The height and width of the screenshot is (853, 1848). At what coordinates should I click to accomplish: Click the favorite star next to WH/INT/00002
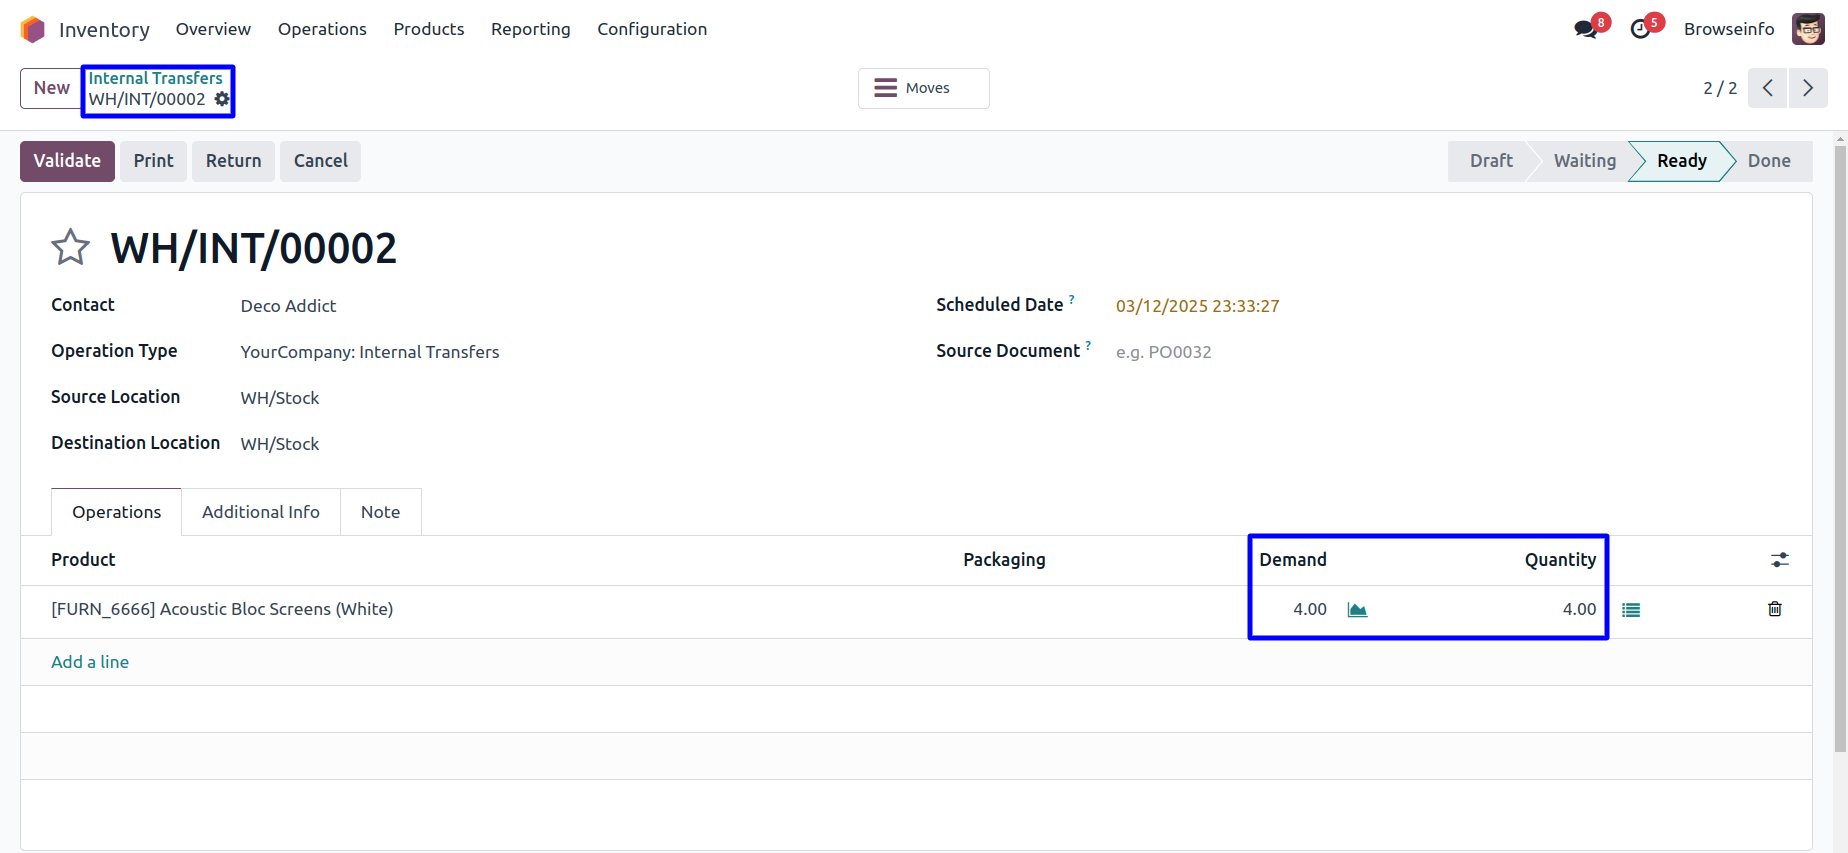point(70,247)
